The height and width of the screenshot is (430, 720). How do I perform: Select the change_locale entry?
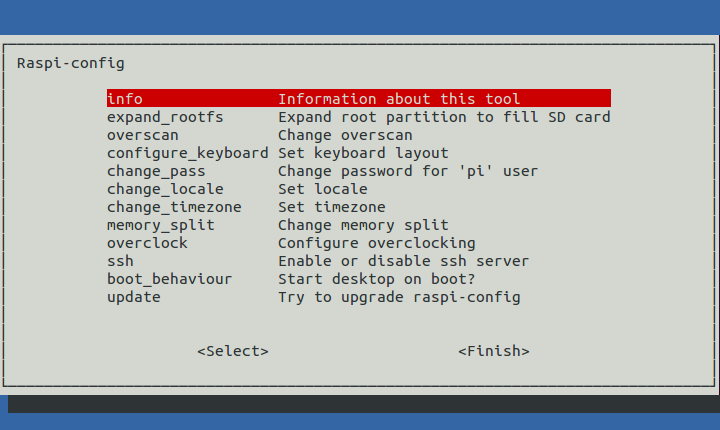[x=359, y=189]
